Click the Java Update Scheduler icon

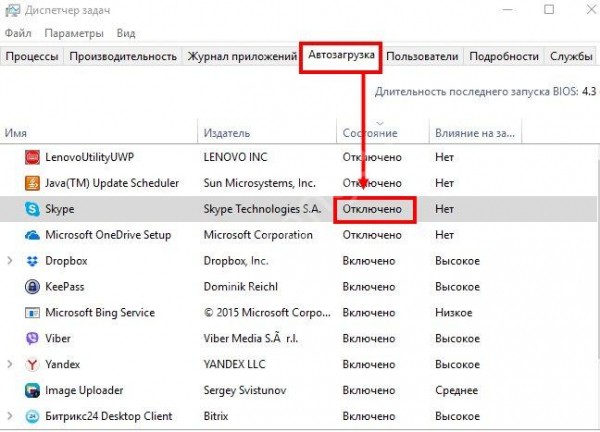click(x=32, y=183)
